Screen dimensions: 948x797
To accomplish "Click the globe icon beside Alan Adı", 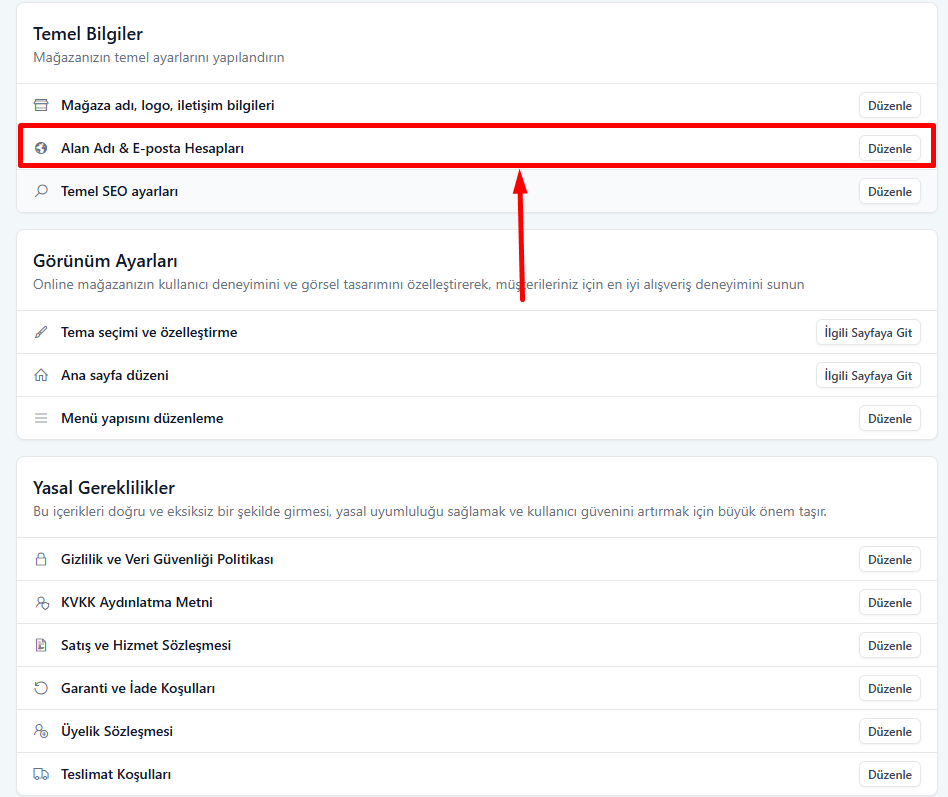I will point(41,148).
